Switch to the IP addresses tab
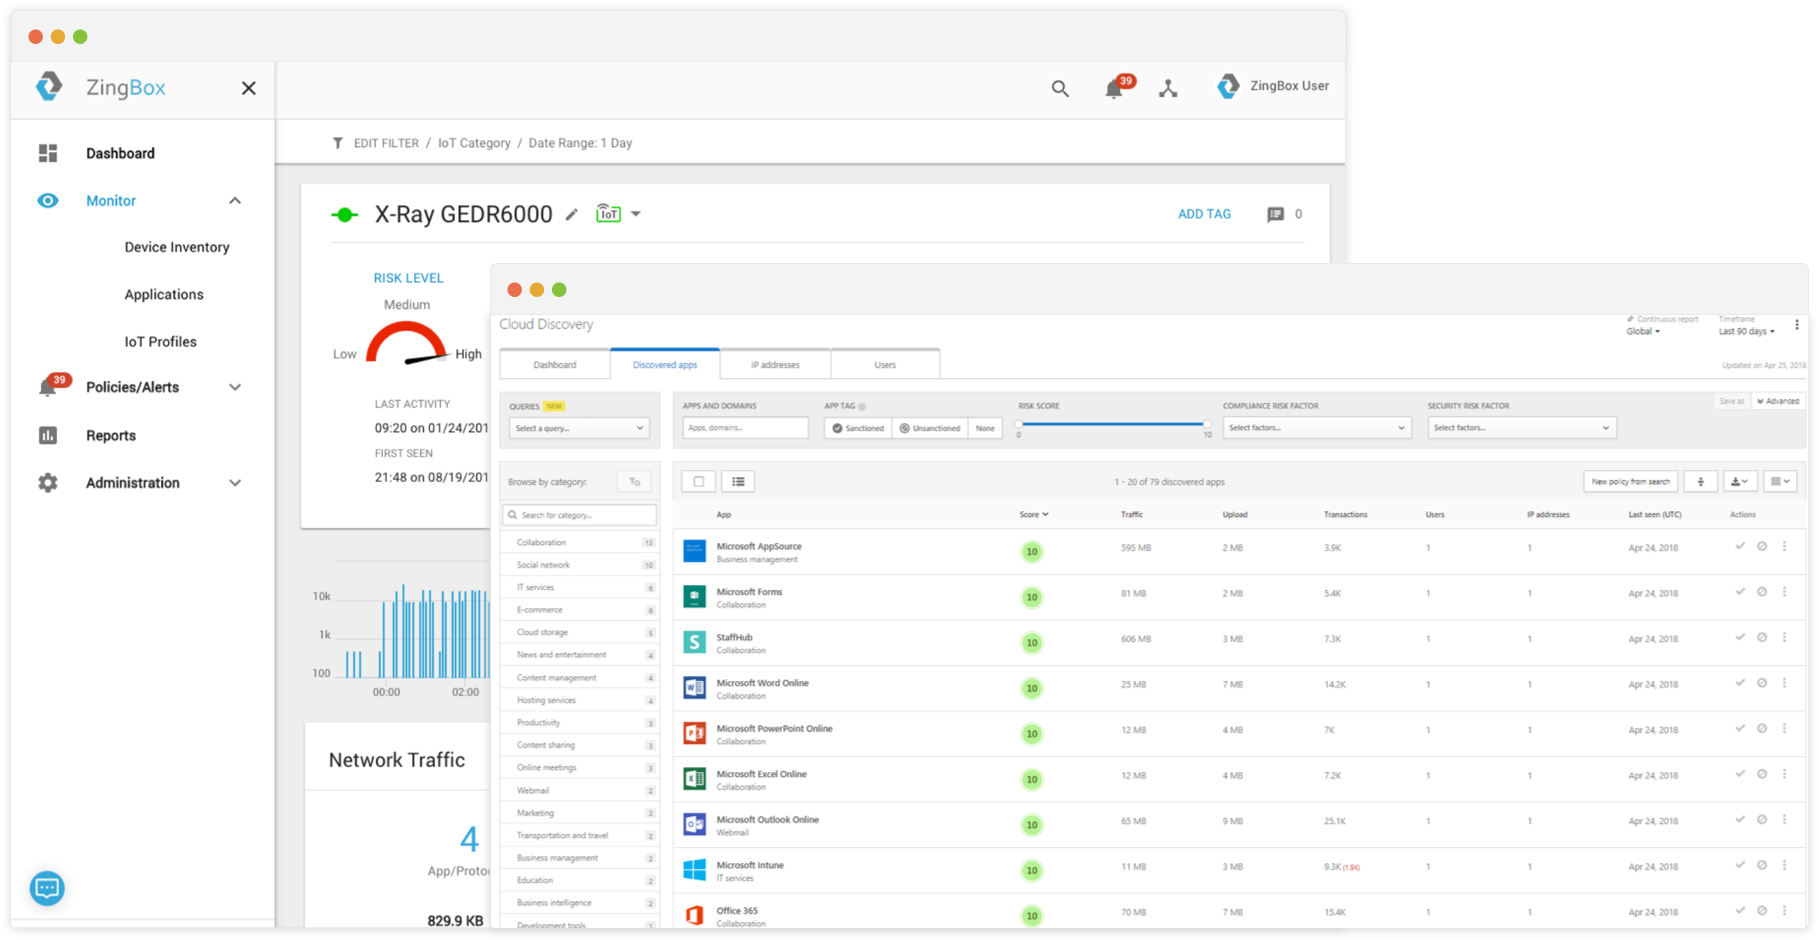The height and width of the screenshot is (940, 1819). pyautogui.click(x=775, y=365)
